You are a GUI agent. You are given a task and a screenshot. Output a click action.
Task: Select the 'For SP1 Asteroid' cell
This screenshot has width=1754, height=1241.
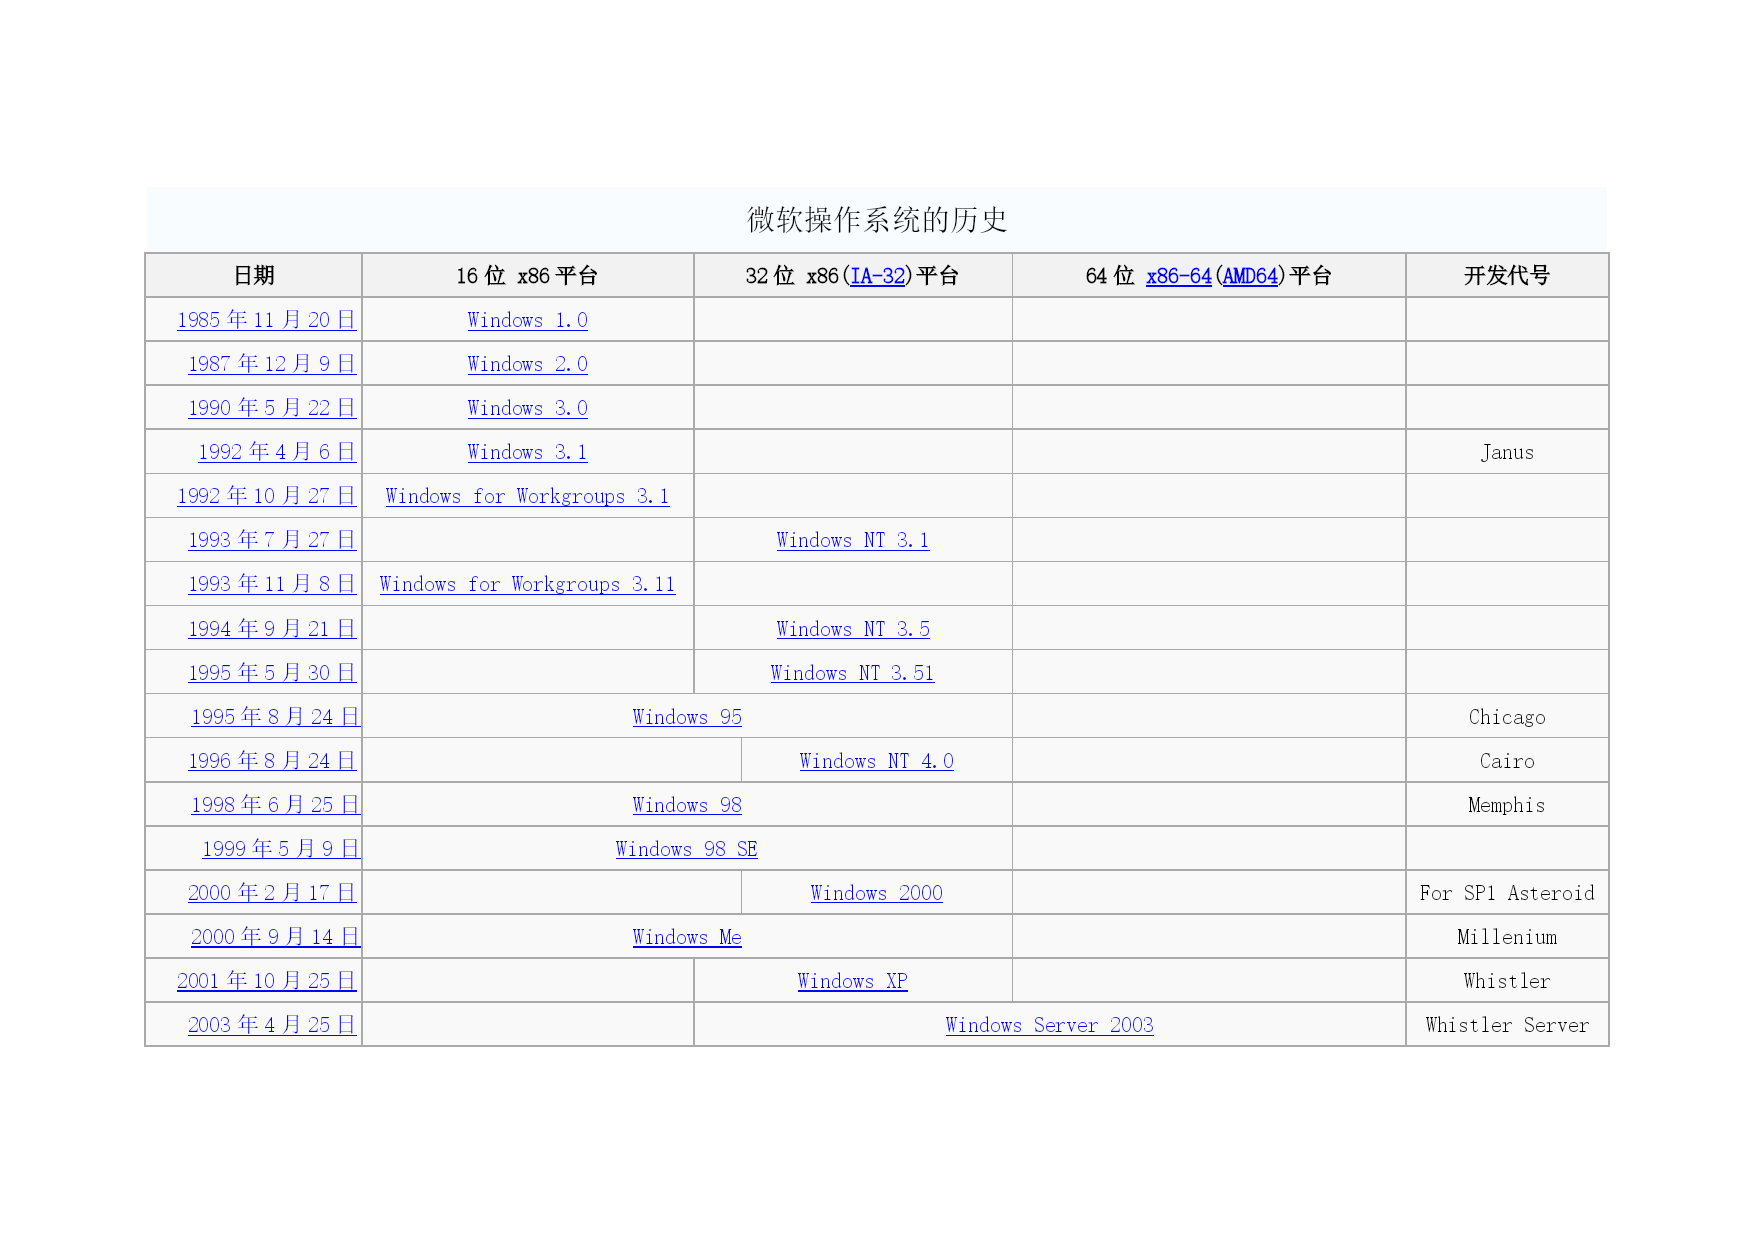coord(1507,893)
